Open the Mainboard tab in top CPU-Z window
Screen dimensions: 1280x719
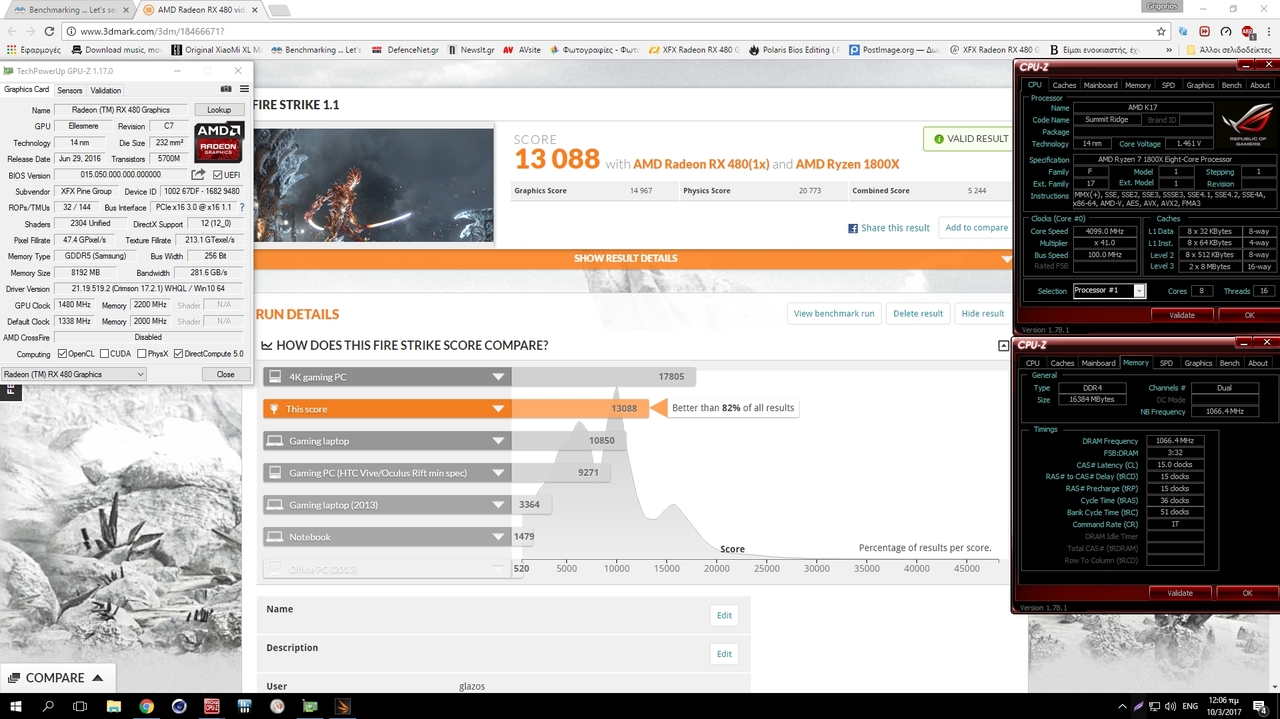1100,85
